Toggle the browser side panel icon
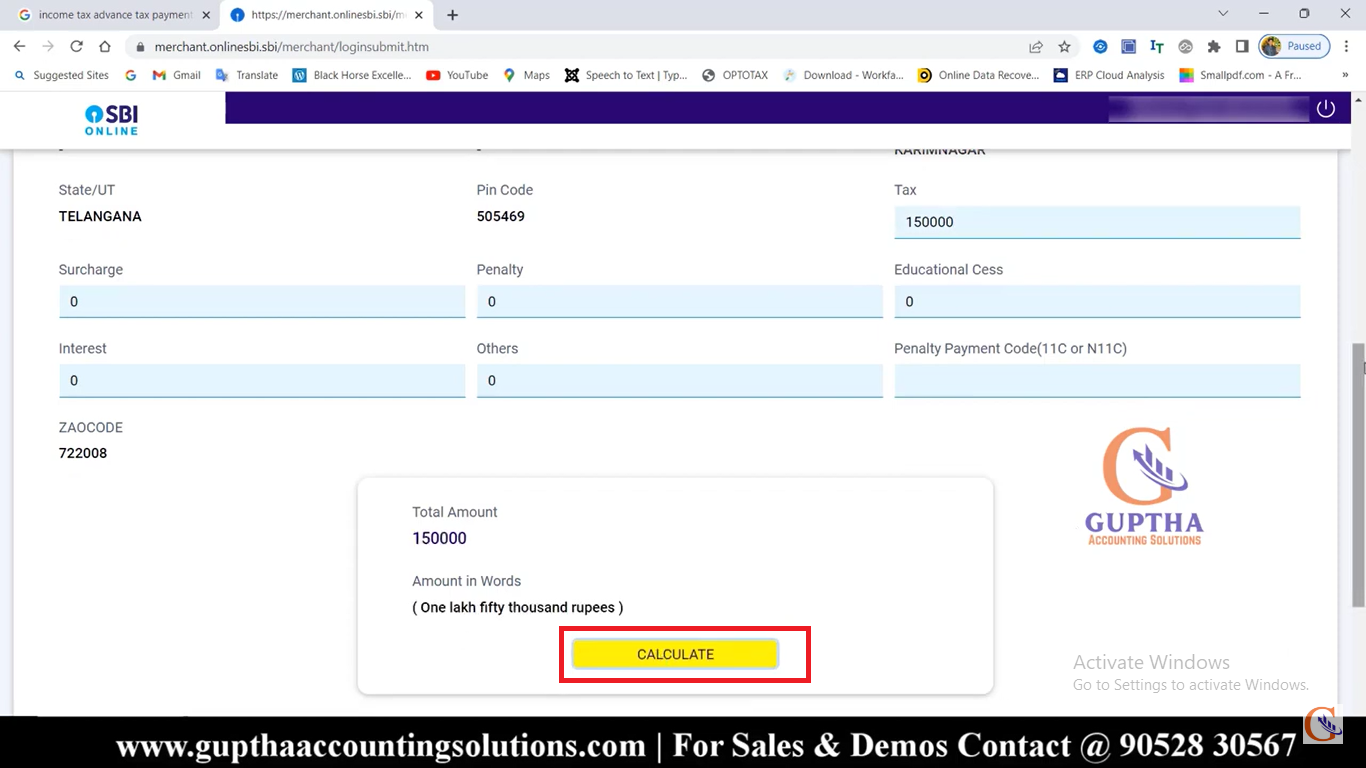Screen dimensions: 1366x768 1242,46
